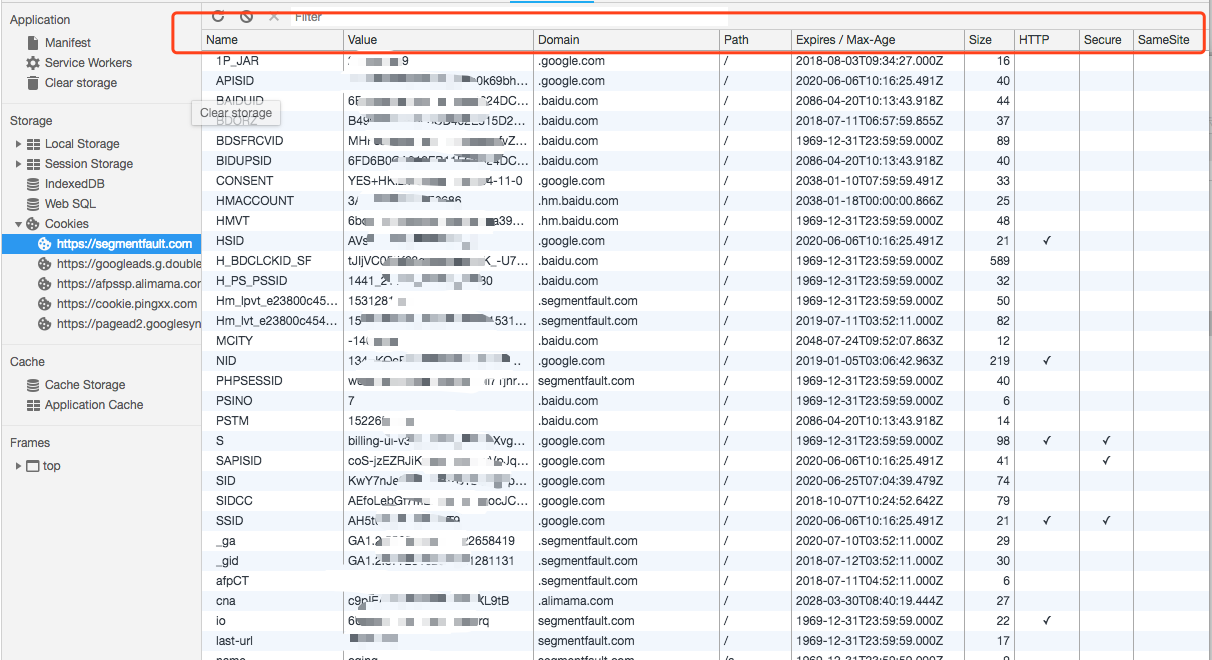Select the PHPSESSID cookie row

click(706, 381)
